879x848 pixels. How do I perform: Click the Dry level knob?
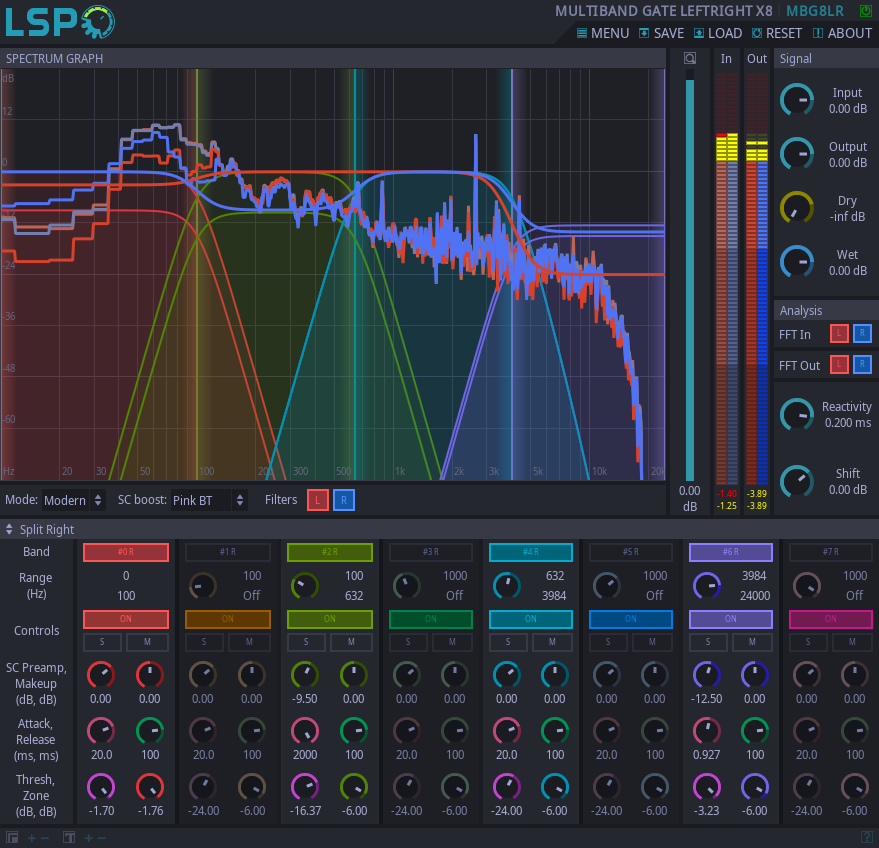(x=797, y=208)
